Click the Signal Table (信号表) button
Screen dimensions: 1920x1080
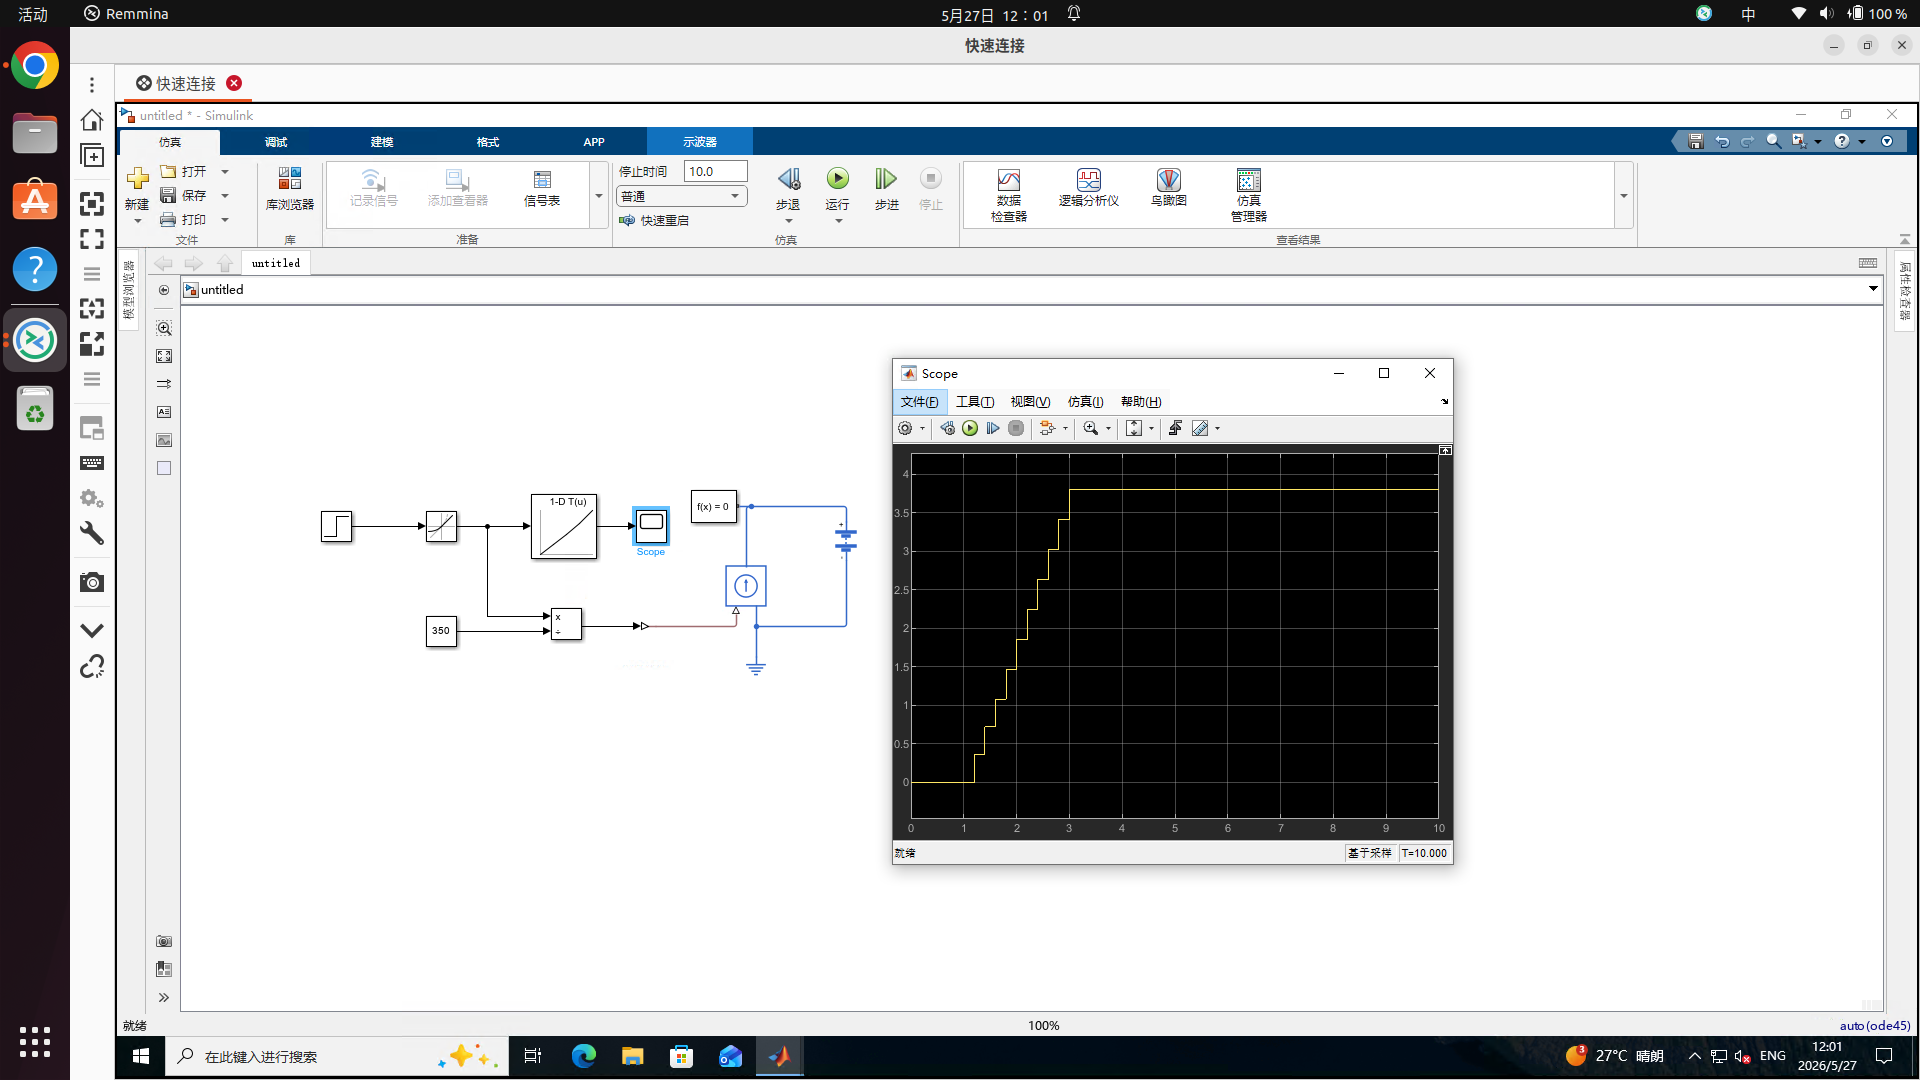542,188
